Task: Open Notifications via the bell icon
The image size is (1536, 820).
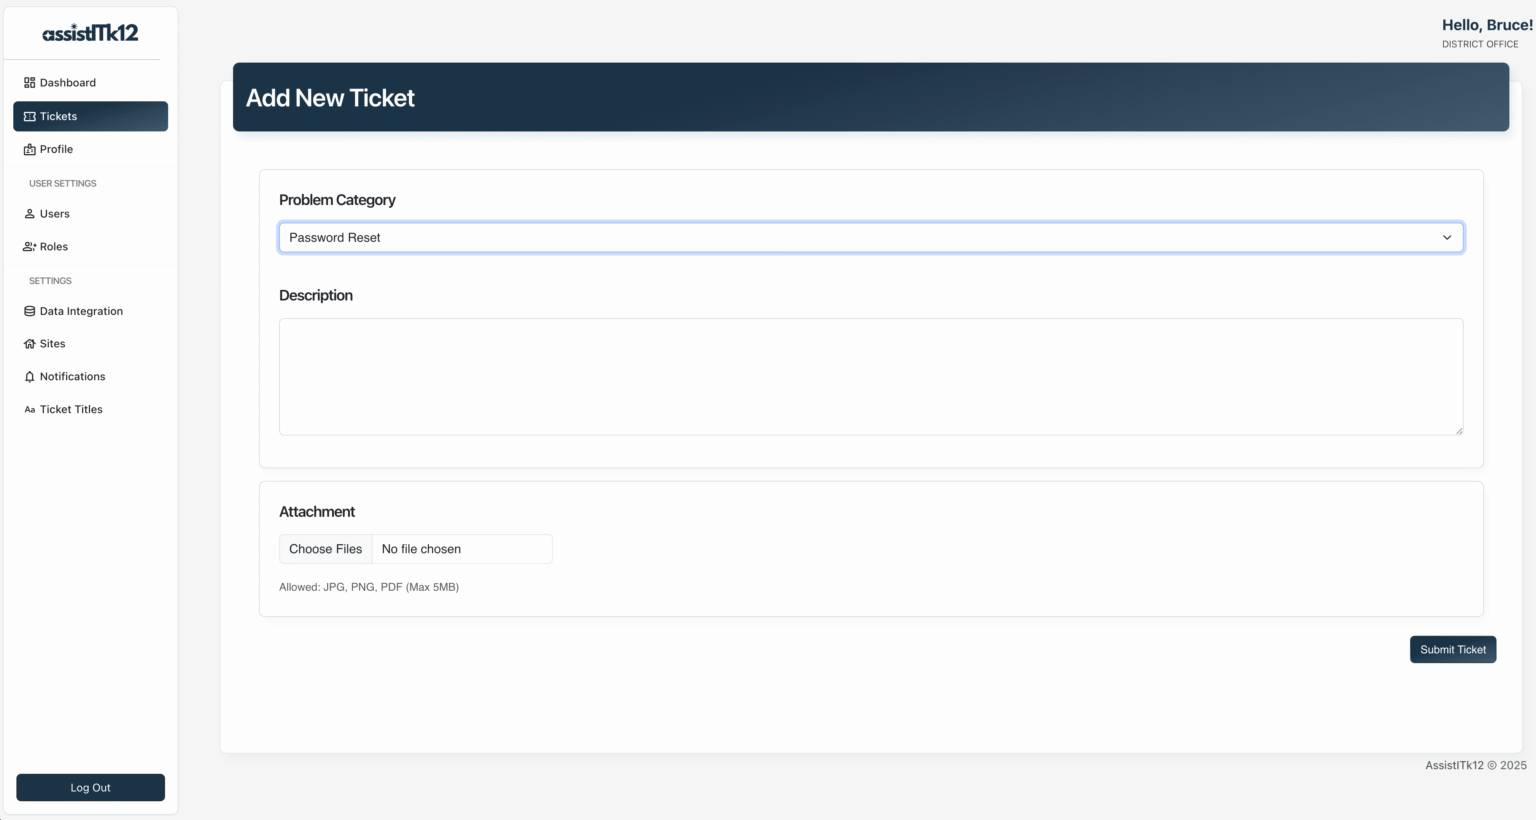Action: 29,376
